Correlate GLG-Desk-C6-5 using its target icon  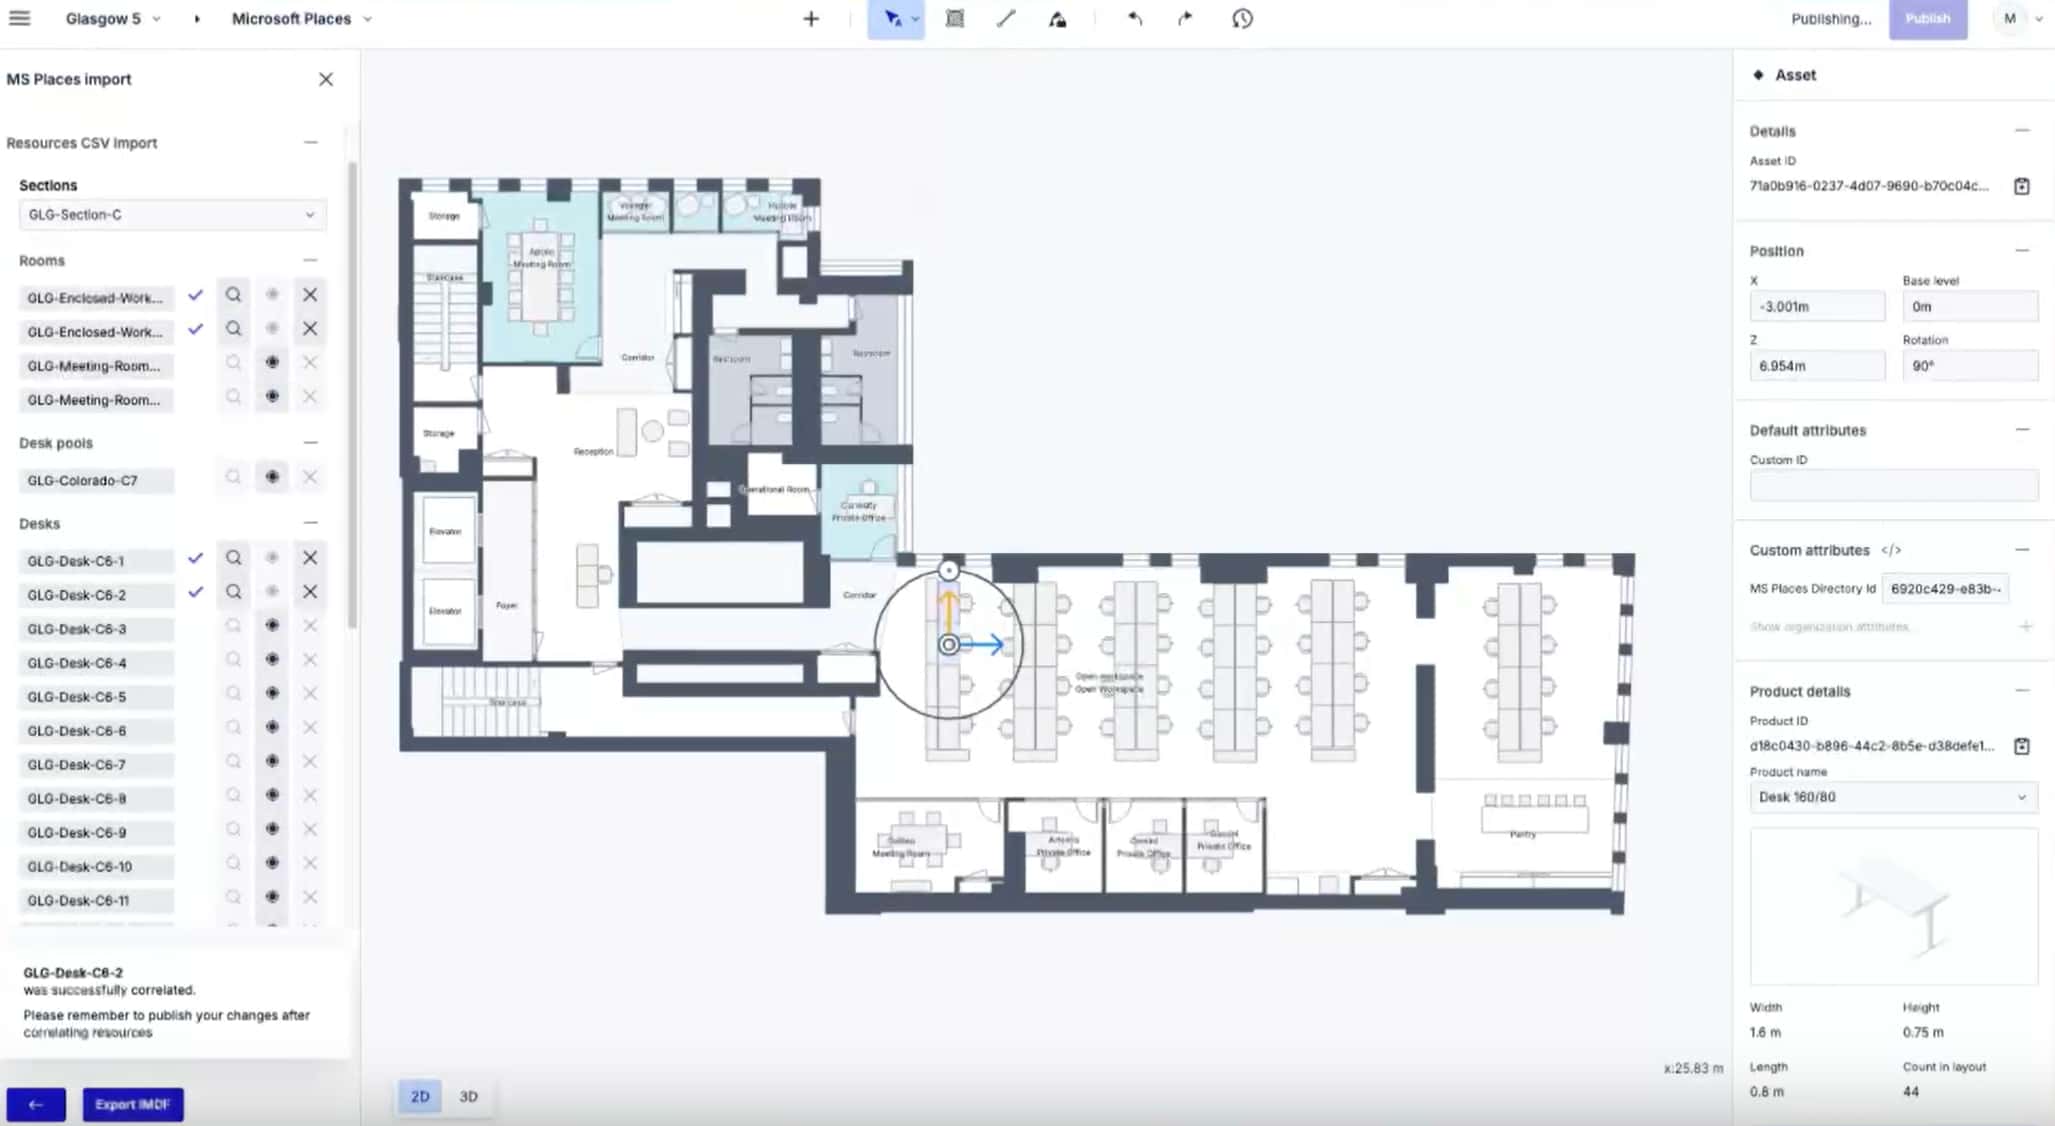[272, 694]
